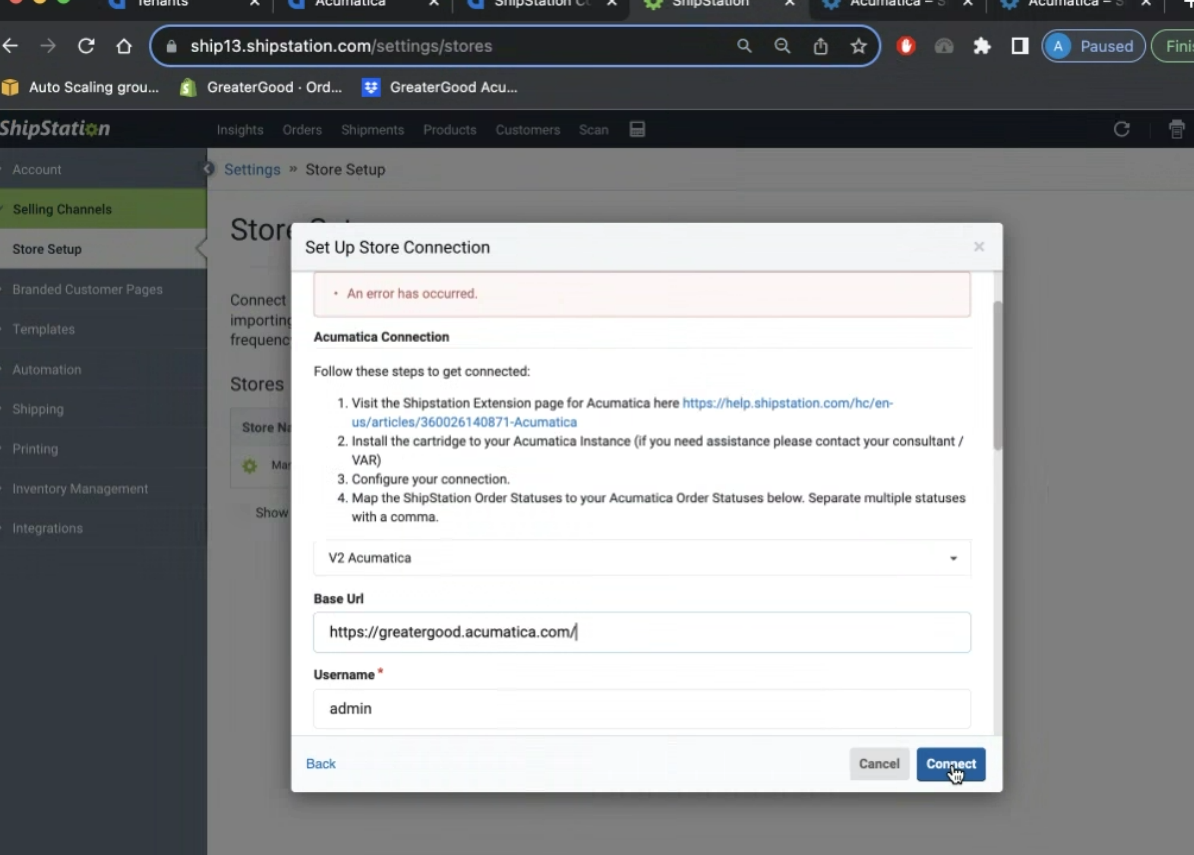1194x855 pixels.
Task: Click the calculator icon in ShipStation nav
Action: pyautogui.click(x=637, y=129)
